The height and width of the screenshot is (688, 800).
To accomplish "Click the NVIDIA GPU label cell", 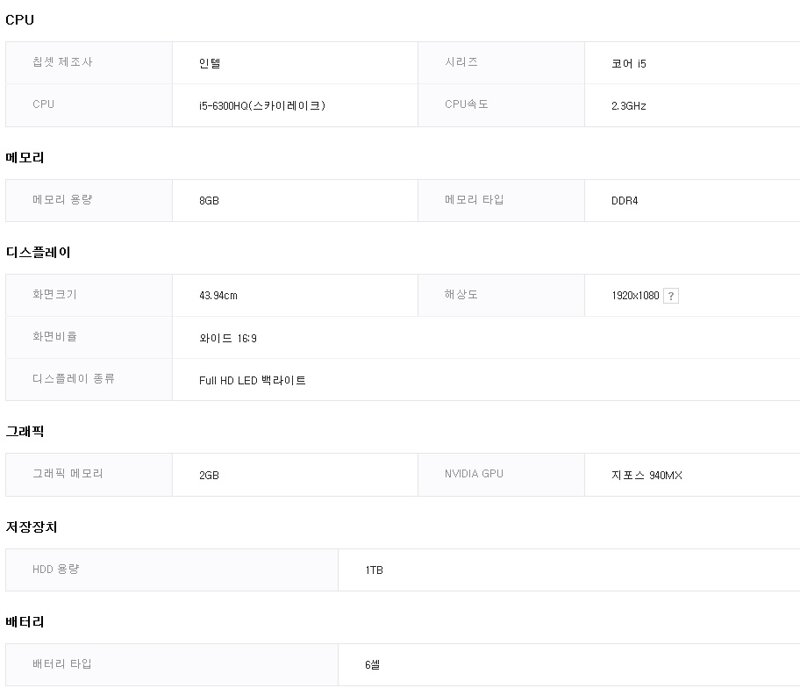I will pos(501,475).
